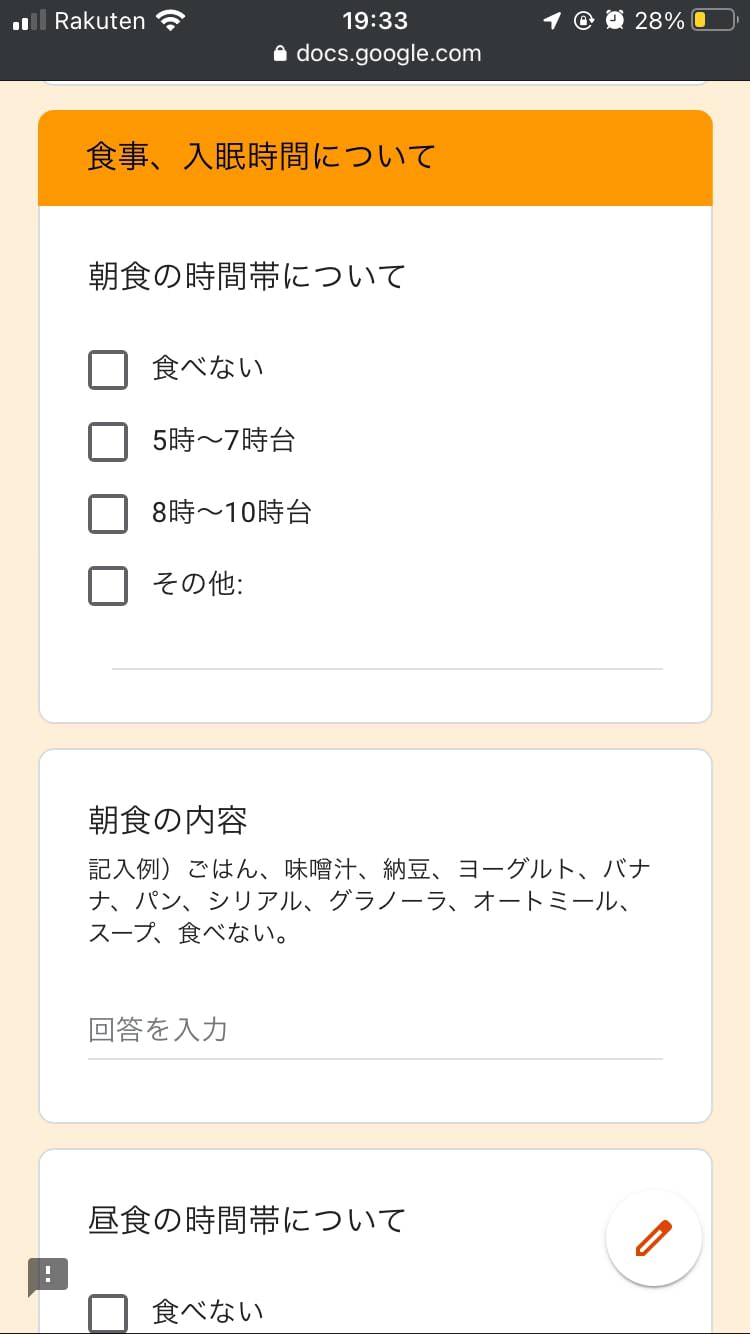Tap the 19:33 clock in status bar
This screenshot has width=750, height=1334.
coord(374,20)
